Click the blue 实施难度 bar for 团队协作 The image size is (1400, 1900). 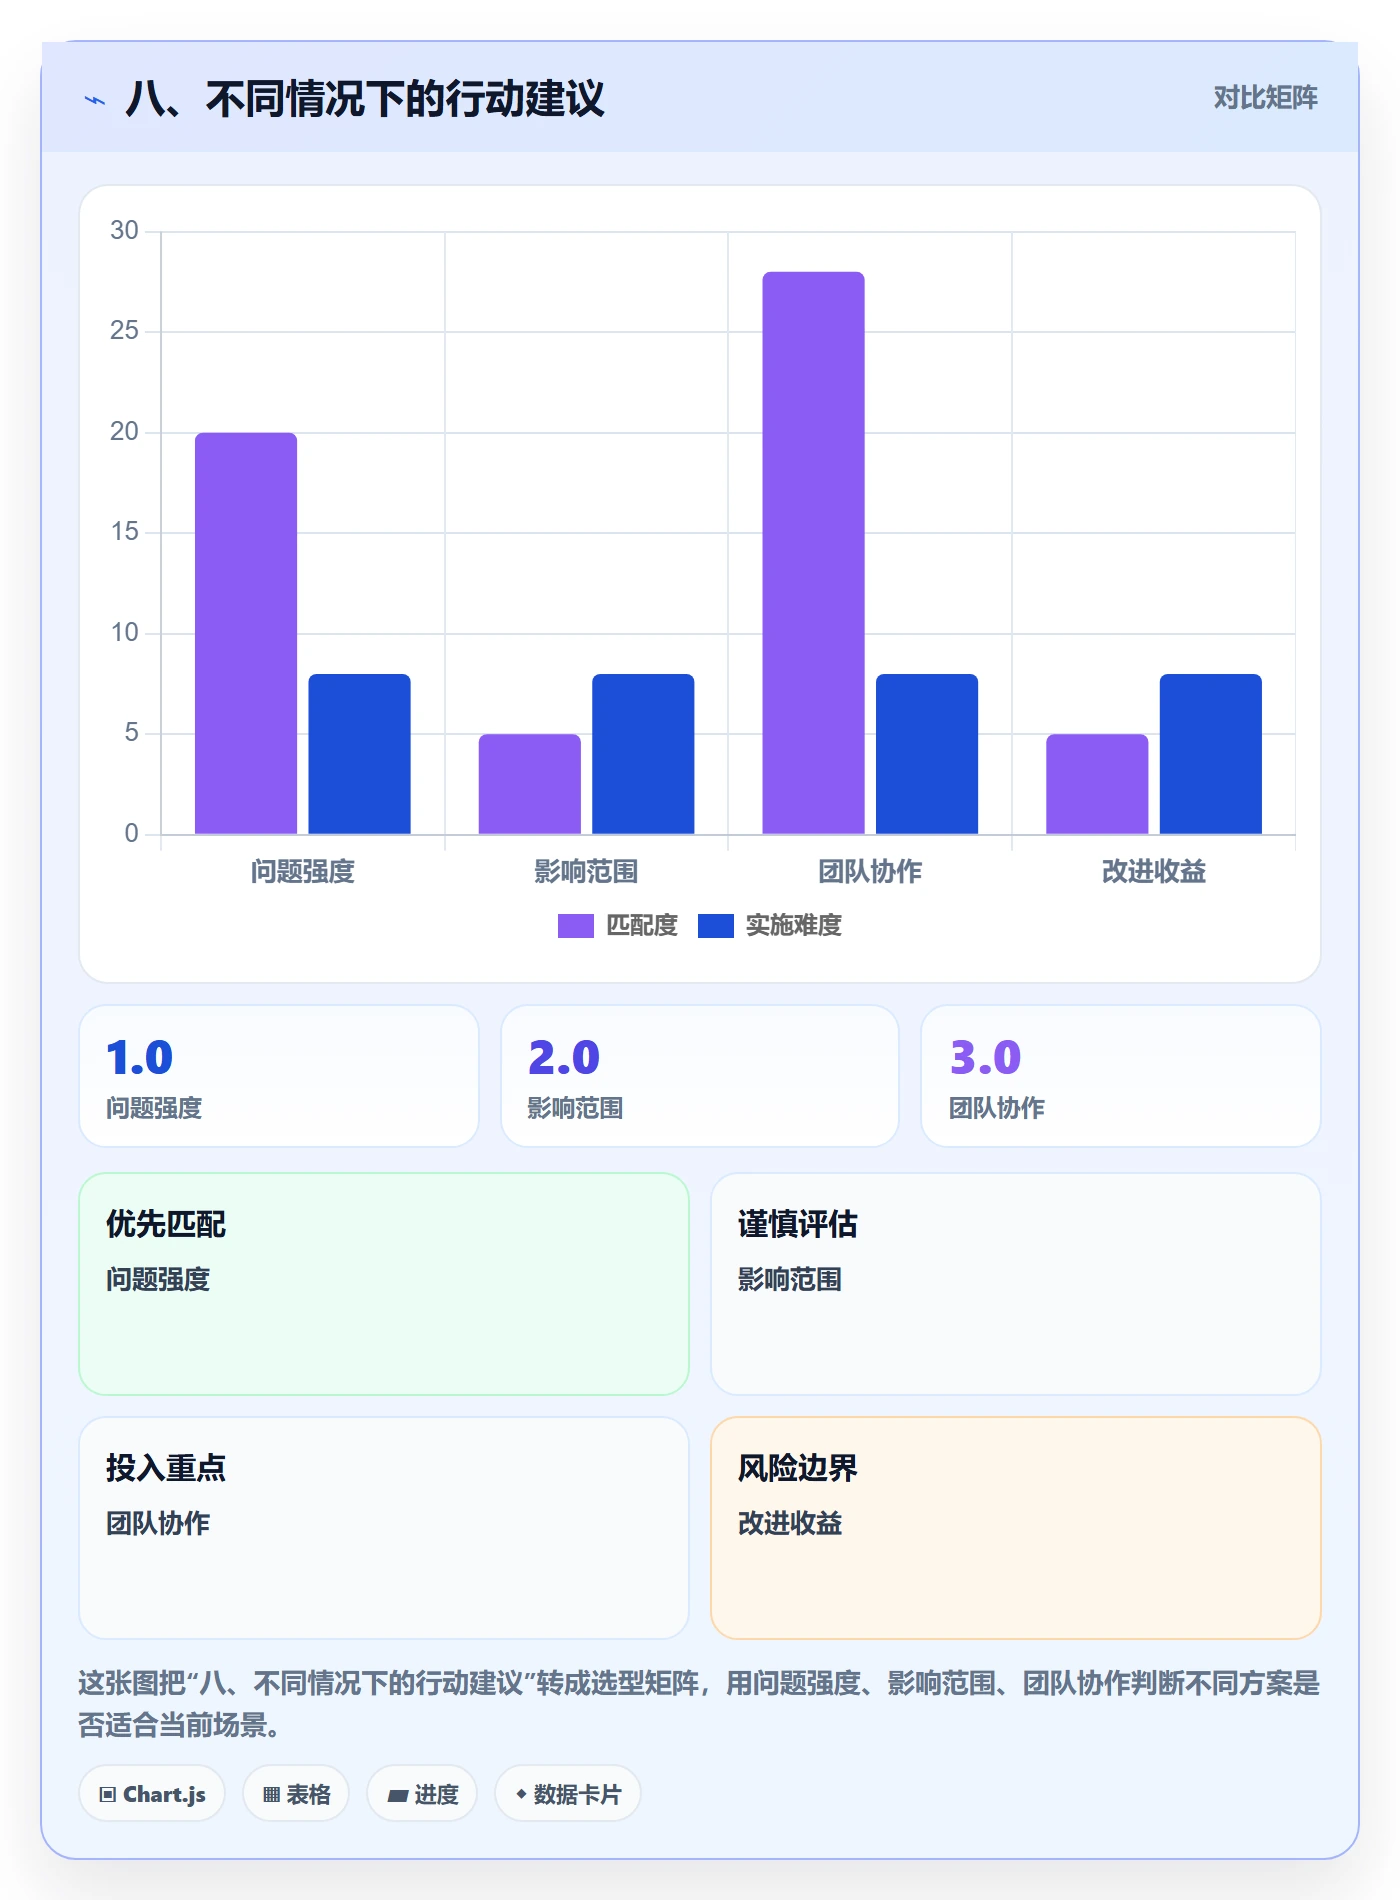pos(927,754)
